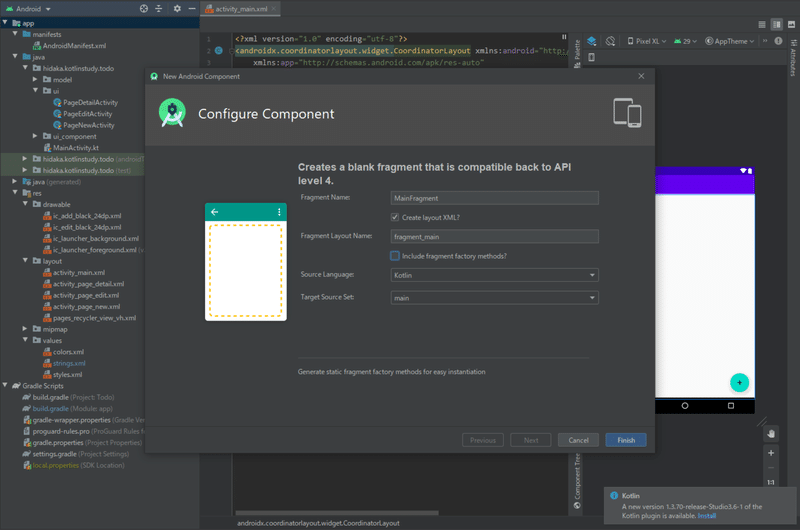Open the Component Tree side panel
This screenshot has height=530, width=800.
click(577, 481)
